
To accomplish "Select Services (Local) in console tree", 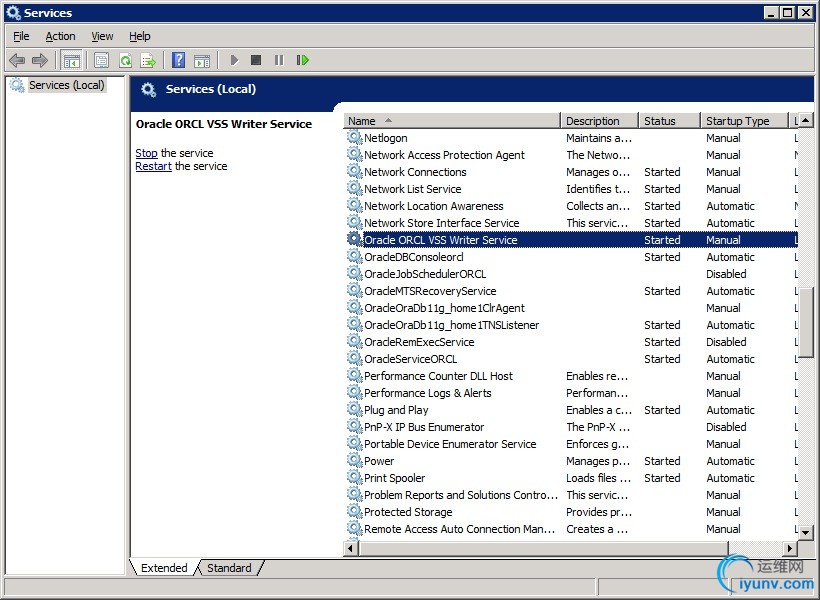I will tap(66, 85).
